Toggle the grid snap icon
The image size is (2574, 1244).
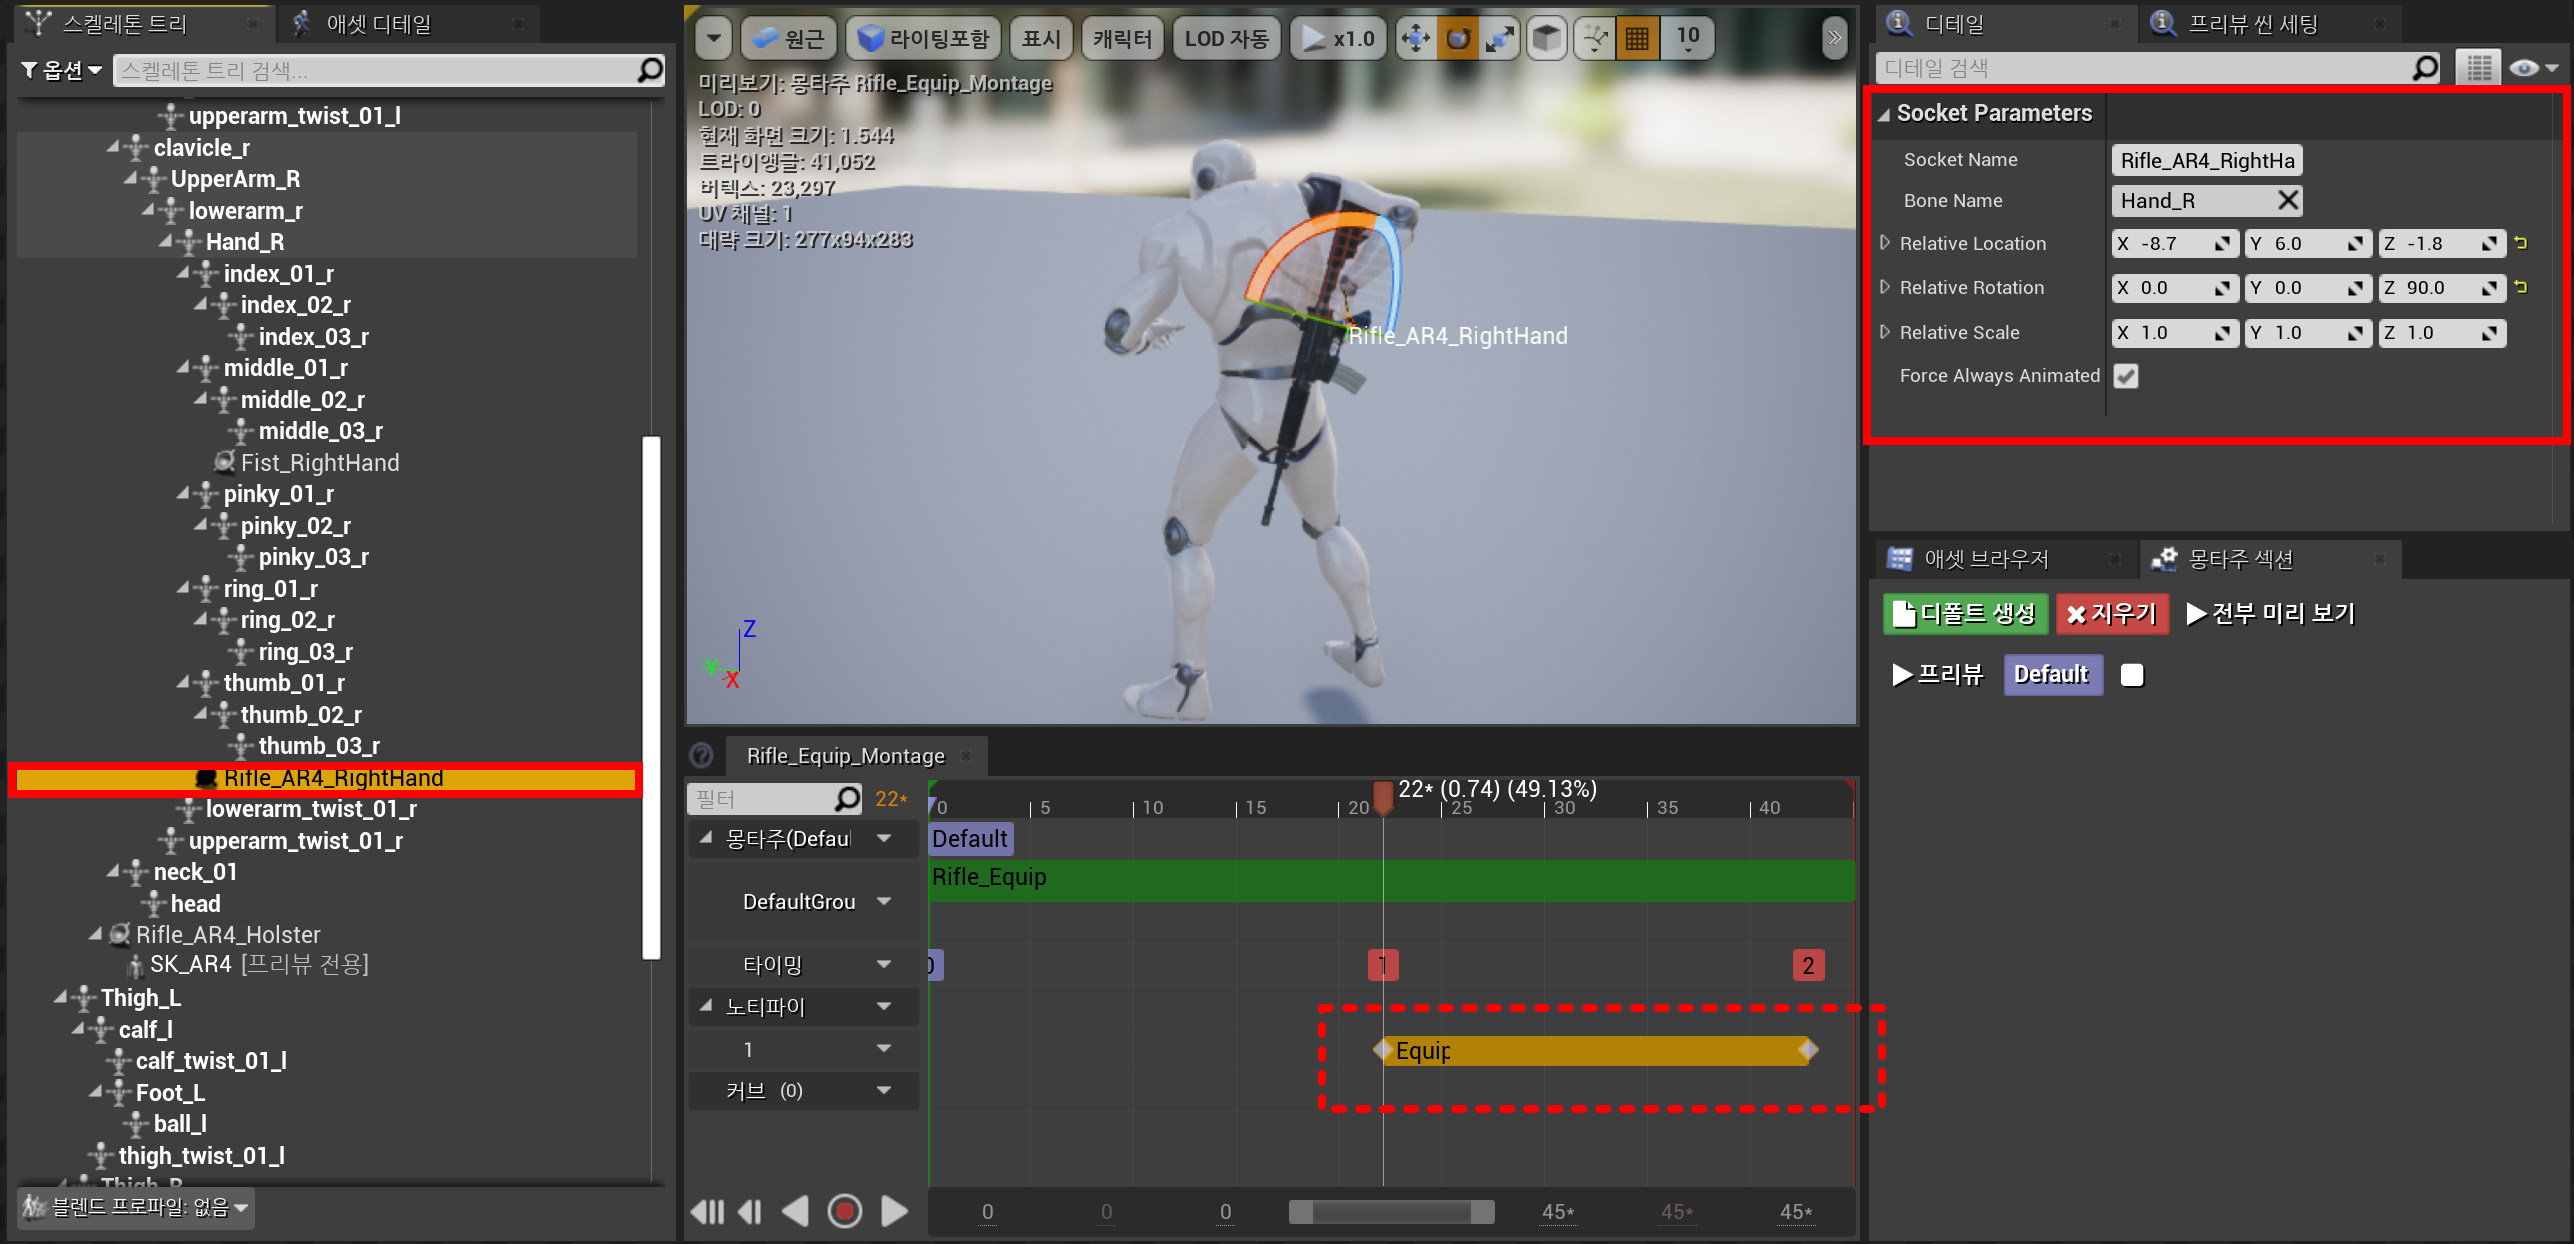(1637, 39)
